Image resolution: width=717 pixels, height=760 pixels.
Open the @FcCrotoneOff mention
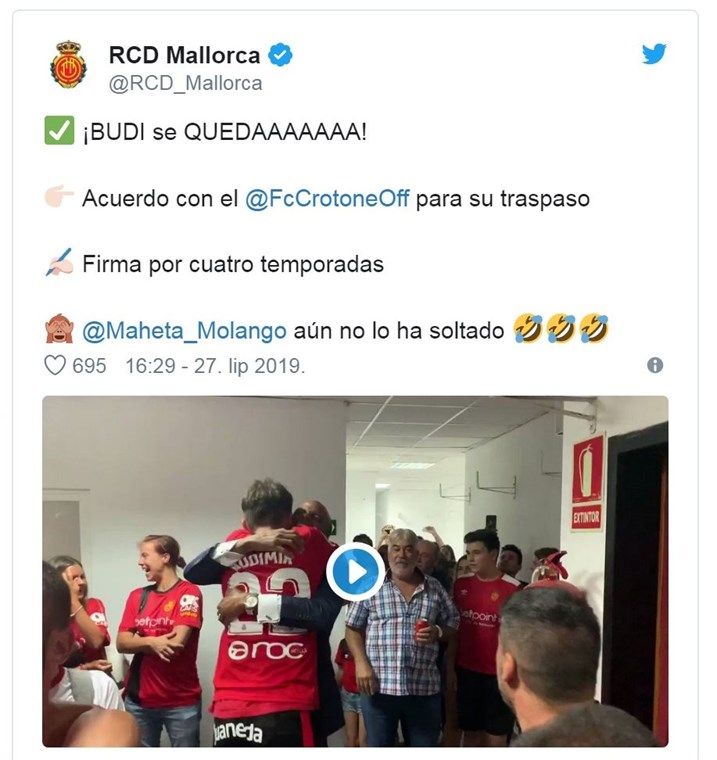[327, 199]
